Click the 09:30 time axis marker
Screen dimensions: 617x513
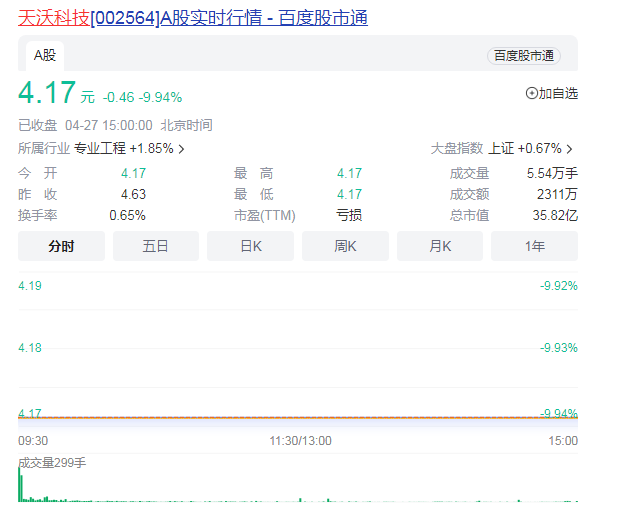(x=33, y=440)
